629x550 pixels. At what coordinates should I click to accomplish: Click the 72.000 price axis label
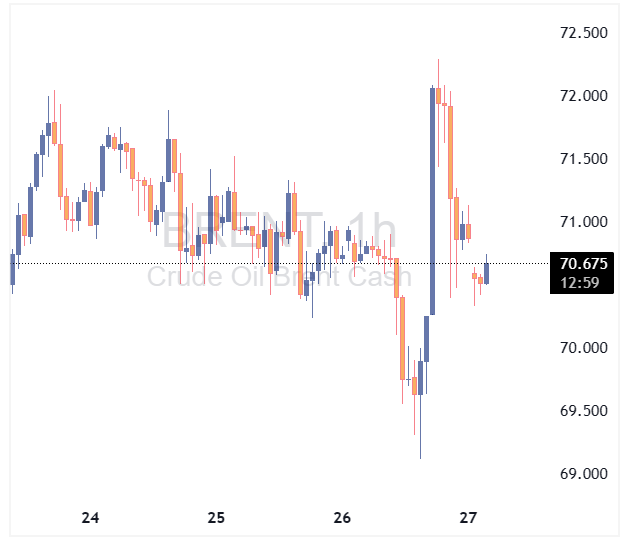583,96
